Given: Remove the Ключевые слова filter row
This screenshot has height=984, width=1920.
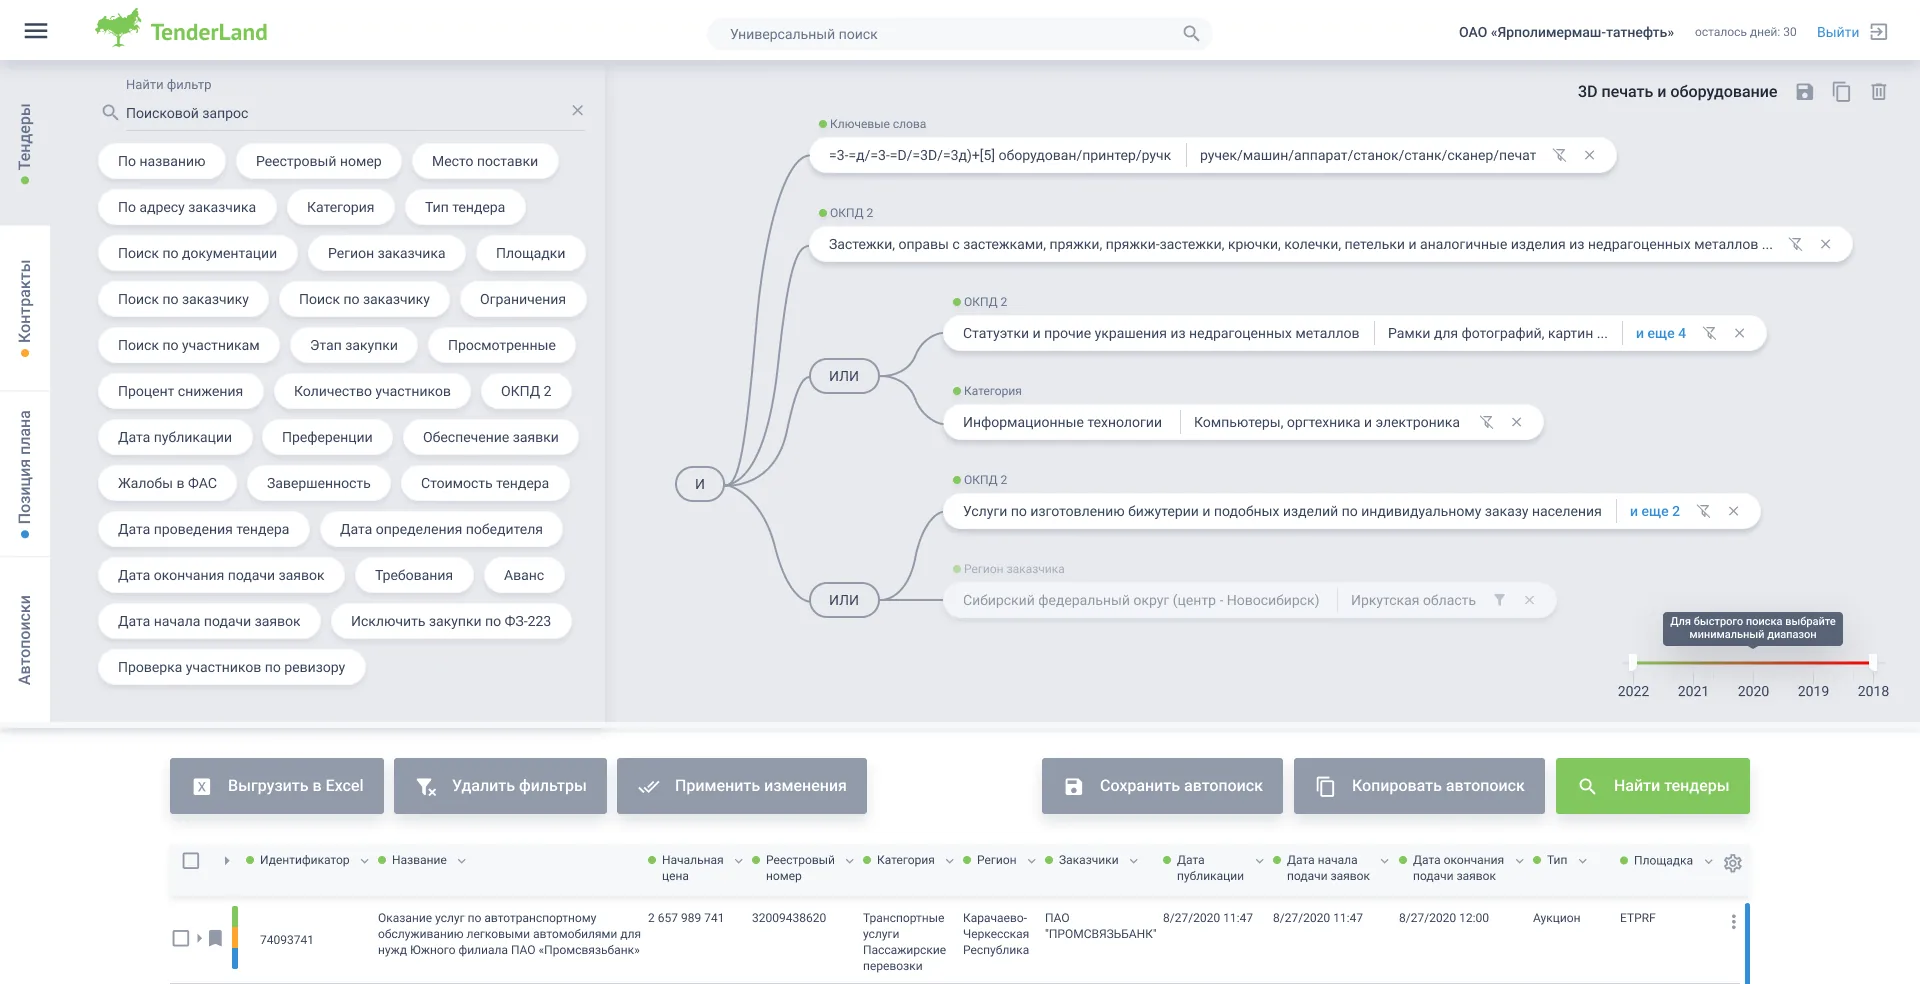Looking at the screenshot, I should coord(1589,155).
